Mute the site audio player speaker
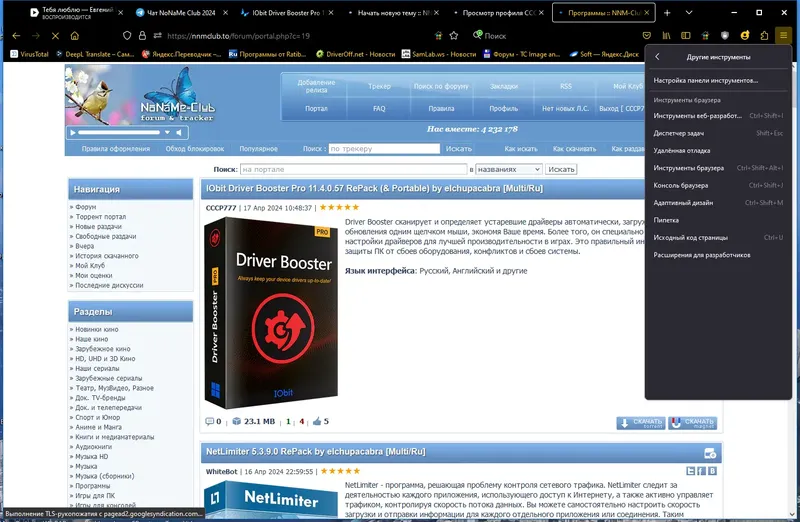Image resolution: width=800 pixels, height=522 pixels. (x=179, y=133)
